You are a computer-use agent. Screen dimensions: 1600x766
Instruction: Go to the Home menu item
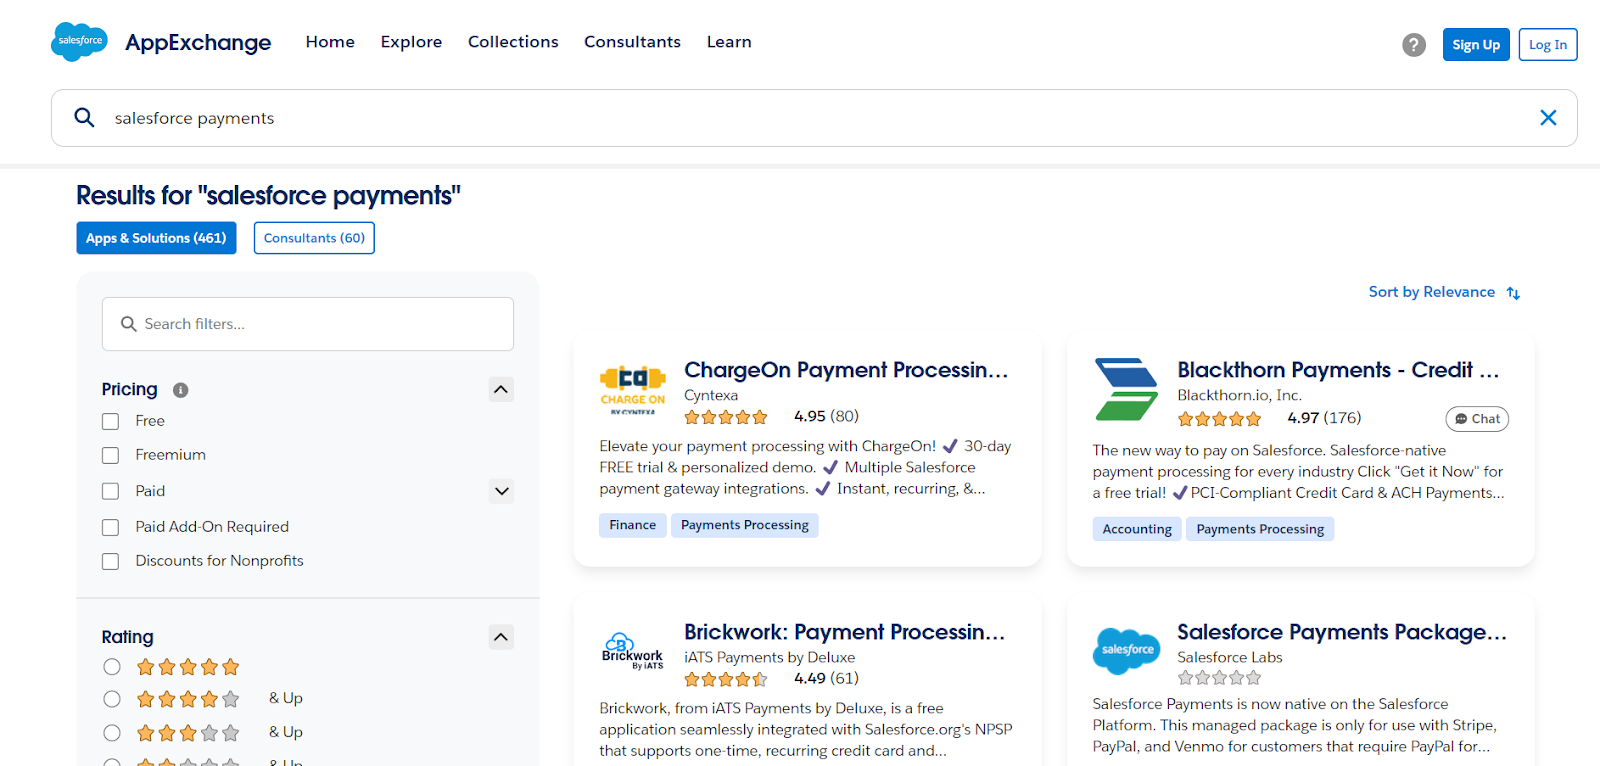pos(330,42)
